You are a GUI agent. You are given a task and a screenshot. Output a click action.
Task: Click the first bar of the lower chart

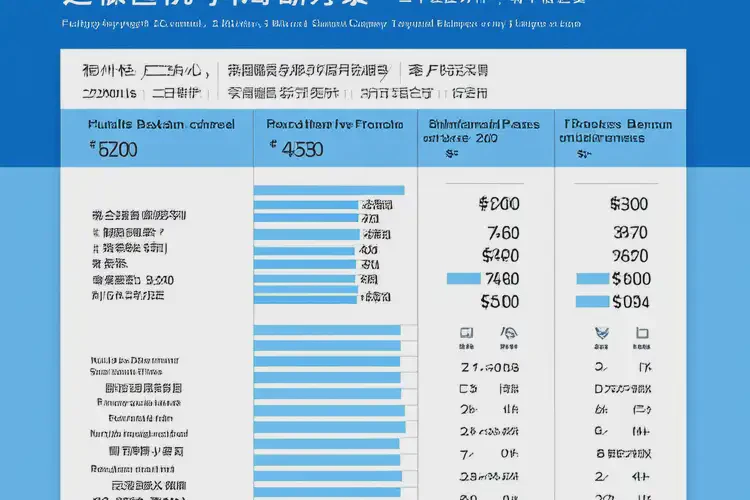click(x=327, y=331)
